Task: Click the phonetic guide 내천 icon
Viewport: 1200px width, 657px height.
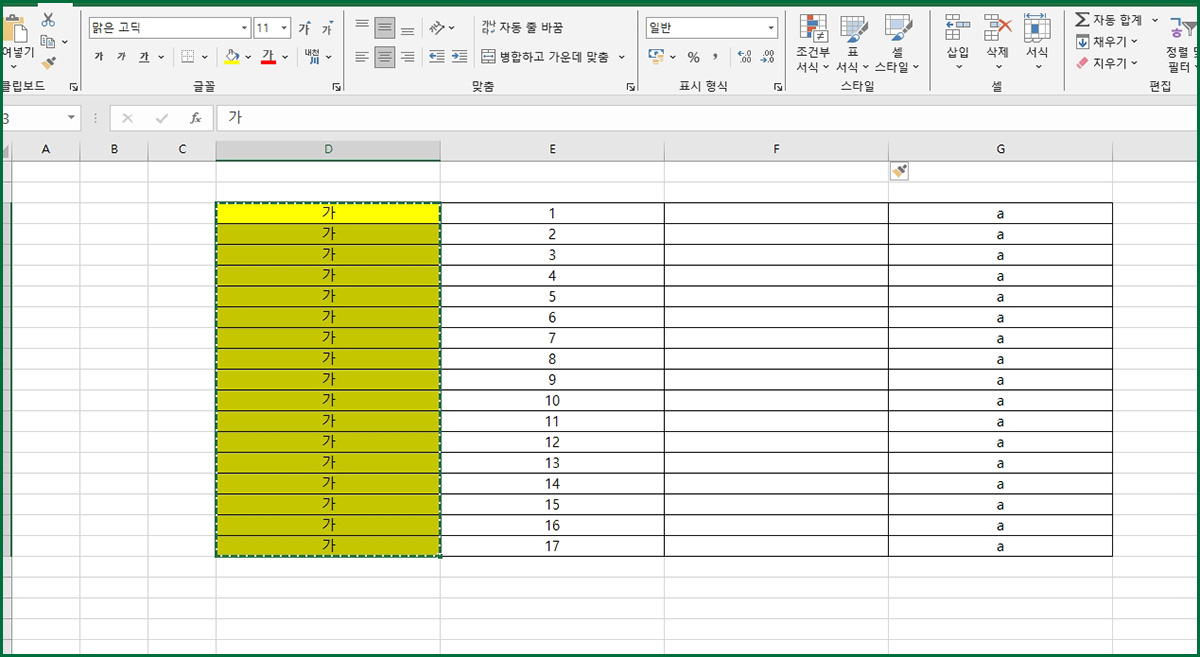Action: click(313, 57)
